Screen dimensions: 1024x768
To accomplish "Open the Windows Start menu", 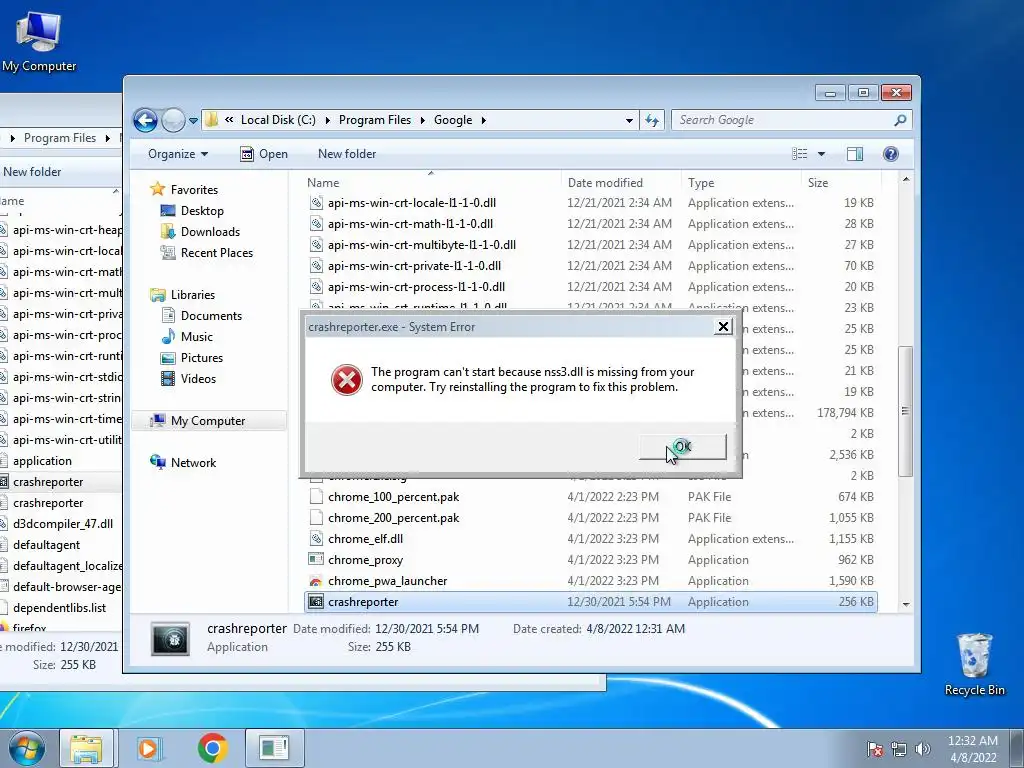I will pos(26,748).
